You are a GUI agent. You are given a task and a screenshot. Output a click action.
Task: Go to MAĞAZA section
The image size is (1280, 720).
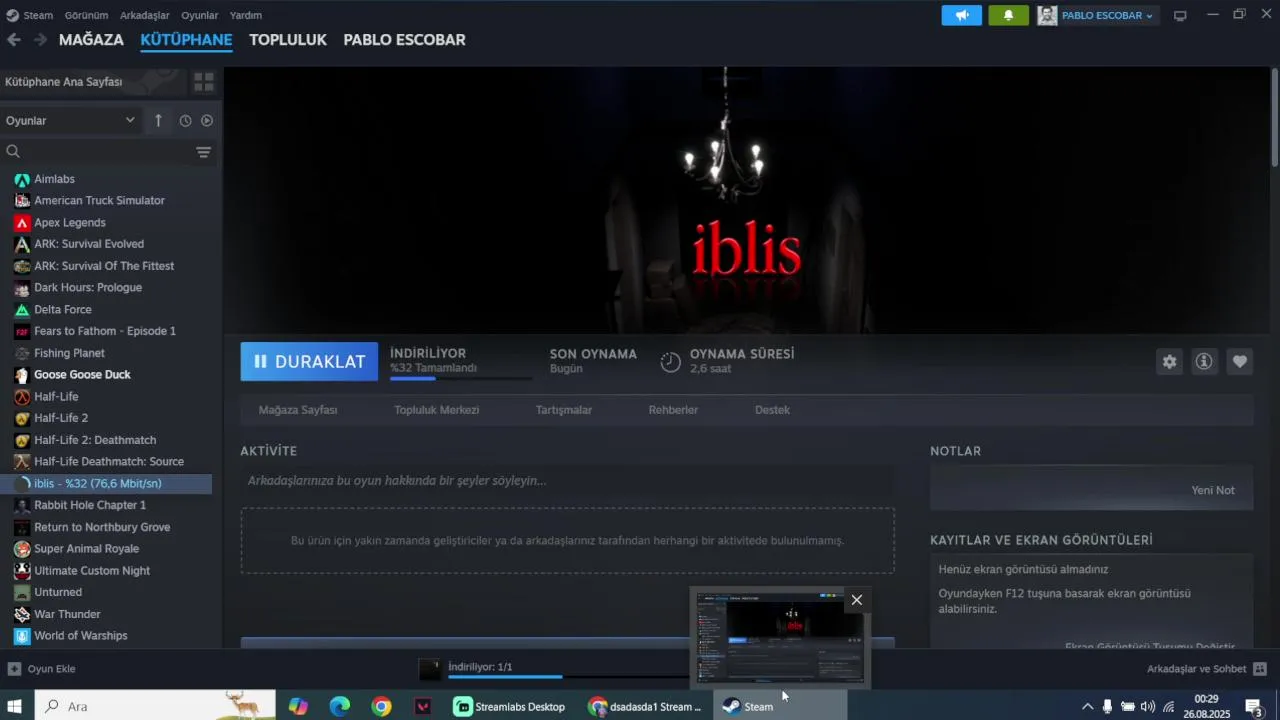[x=91, y=40]
